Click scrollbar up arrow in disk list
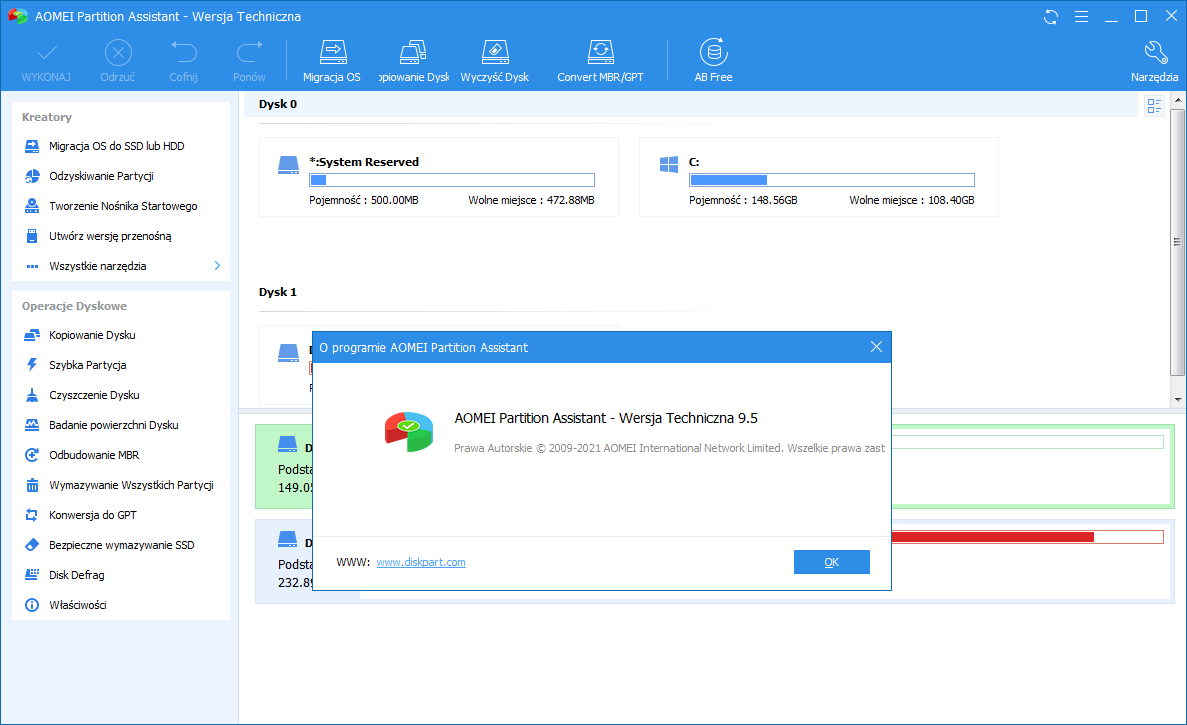Screen dimensions: 1187x725 [1177, 99]
